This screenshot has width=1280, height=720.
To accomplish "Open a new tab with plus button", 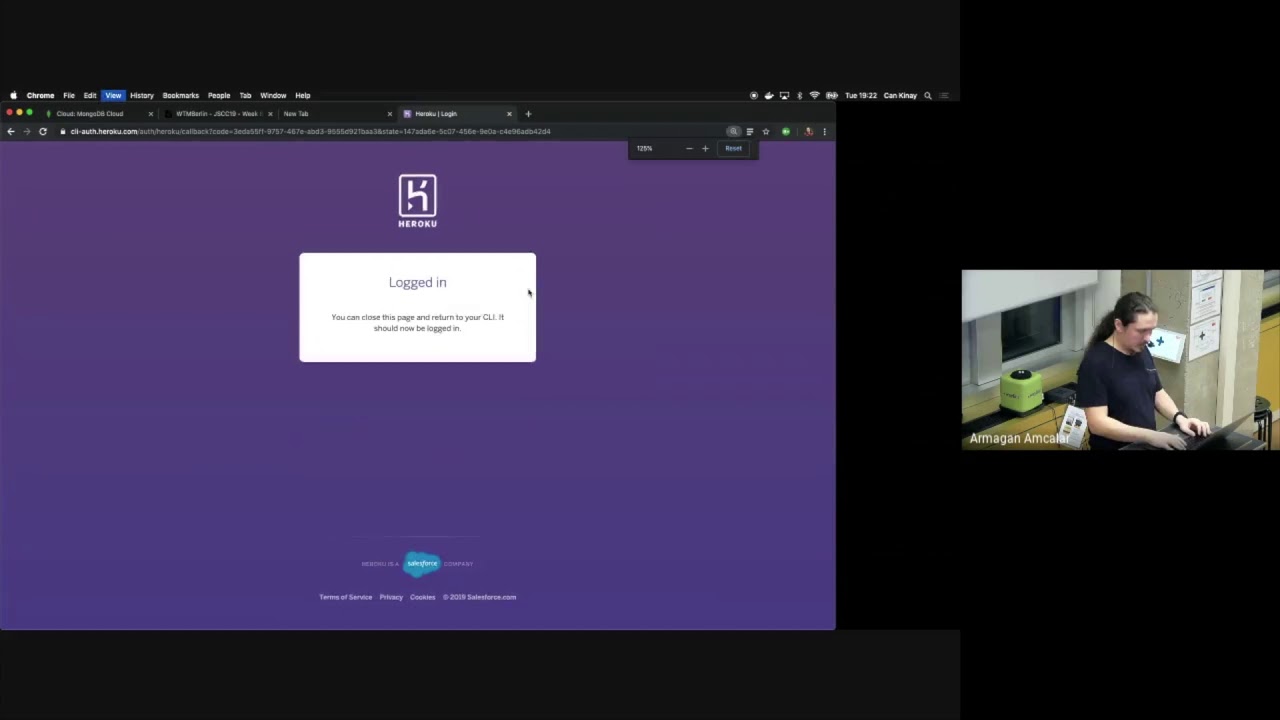I will tap(528, 114).
